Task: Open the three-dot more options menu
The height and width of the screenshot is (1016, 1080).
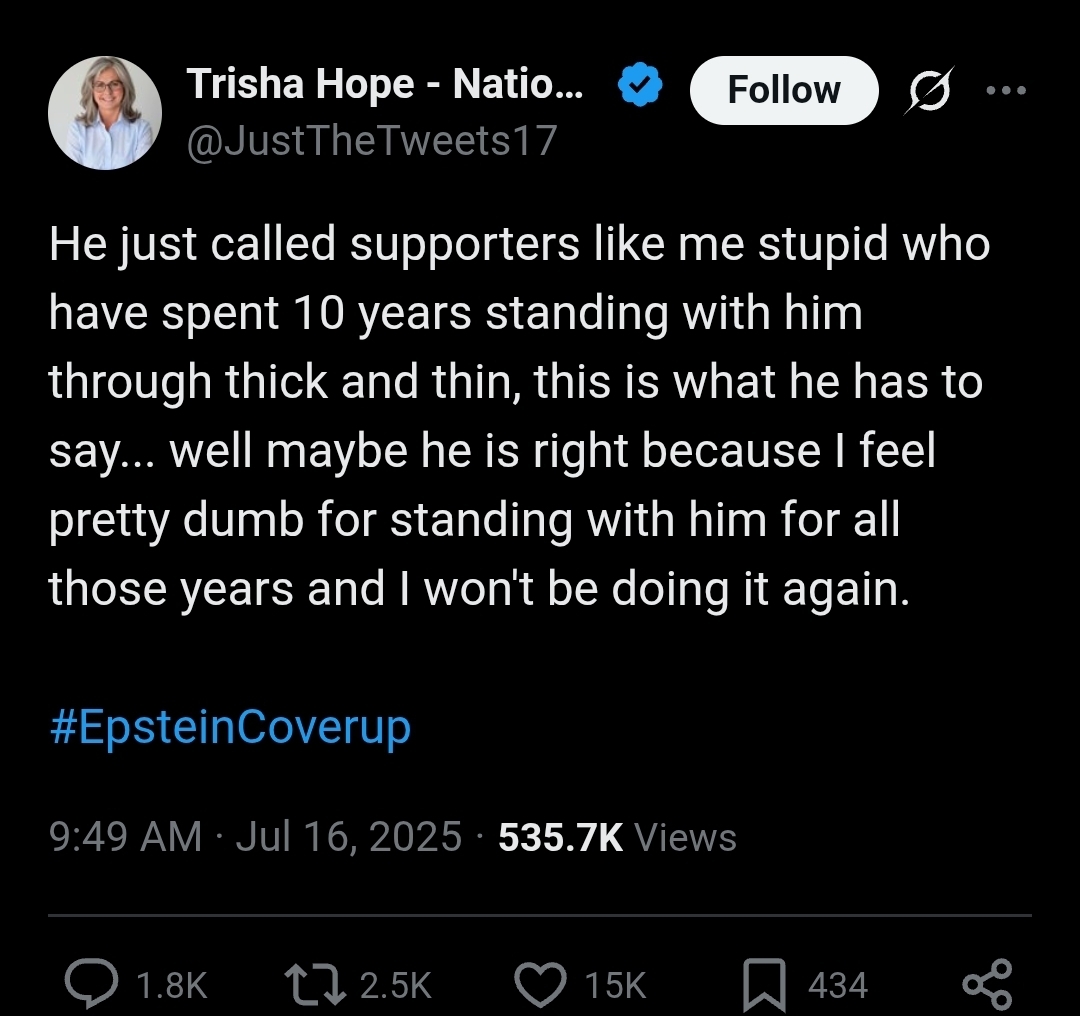Action: (1005, 90)
